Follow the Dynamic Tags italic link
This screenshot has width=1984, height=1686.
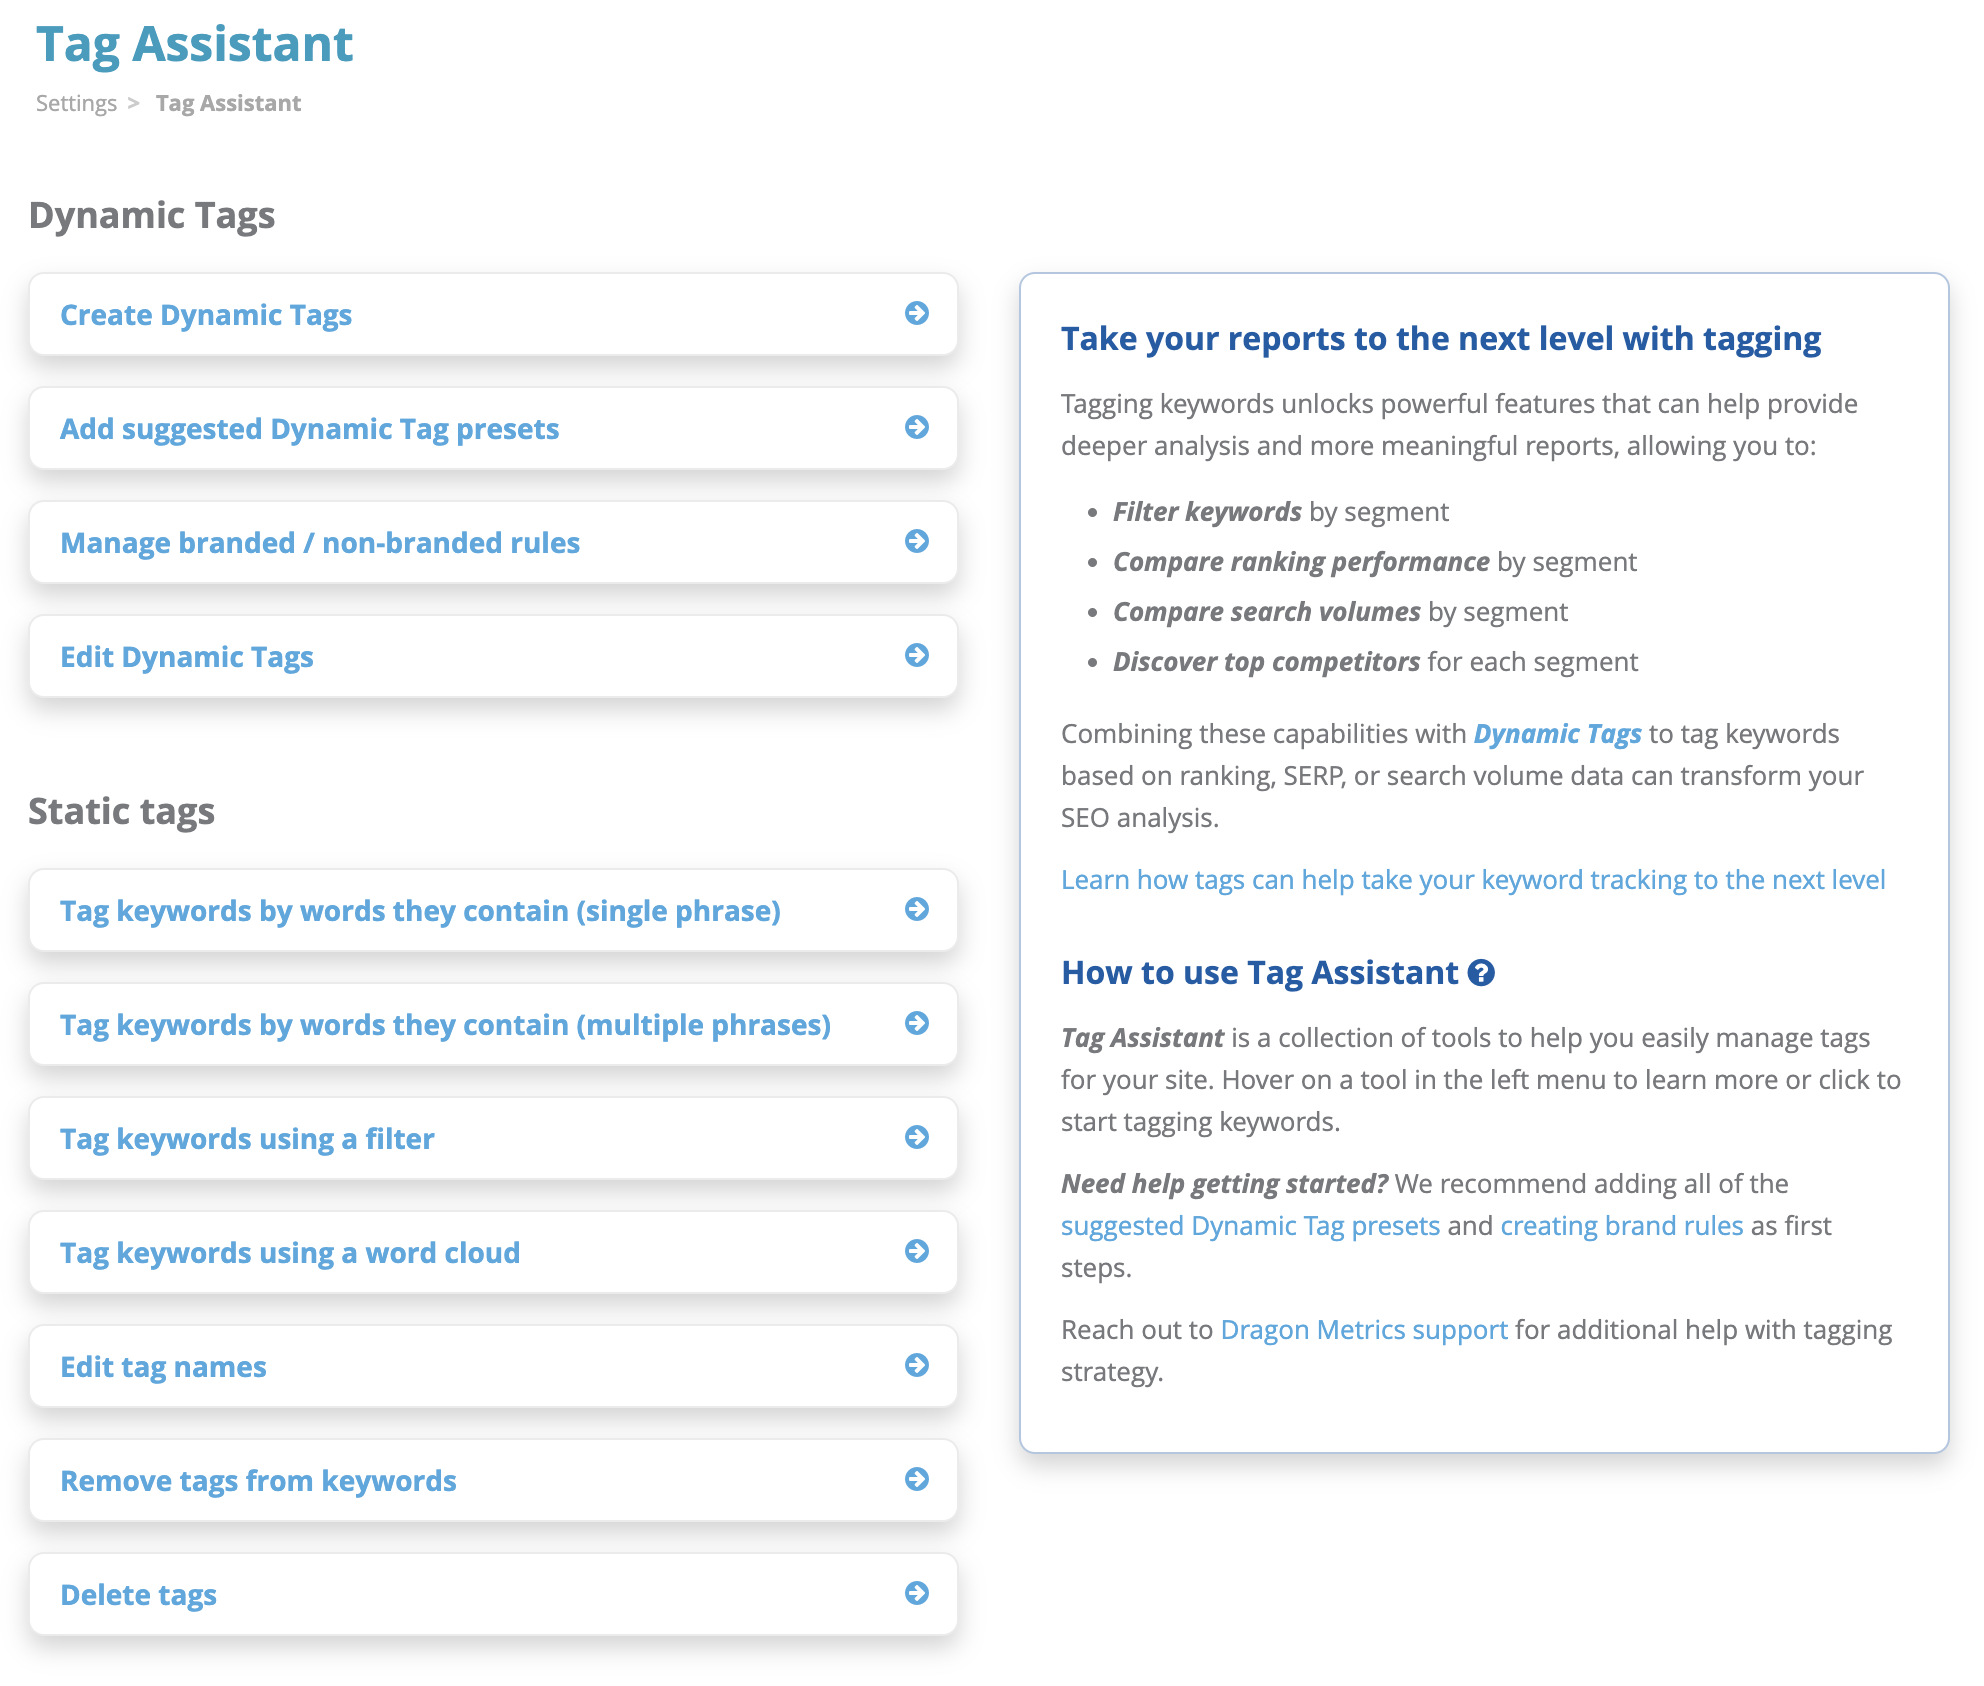pos(1557,734)
